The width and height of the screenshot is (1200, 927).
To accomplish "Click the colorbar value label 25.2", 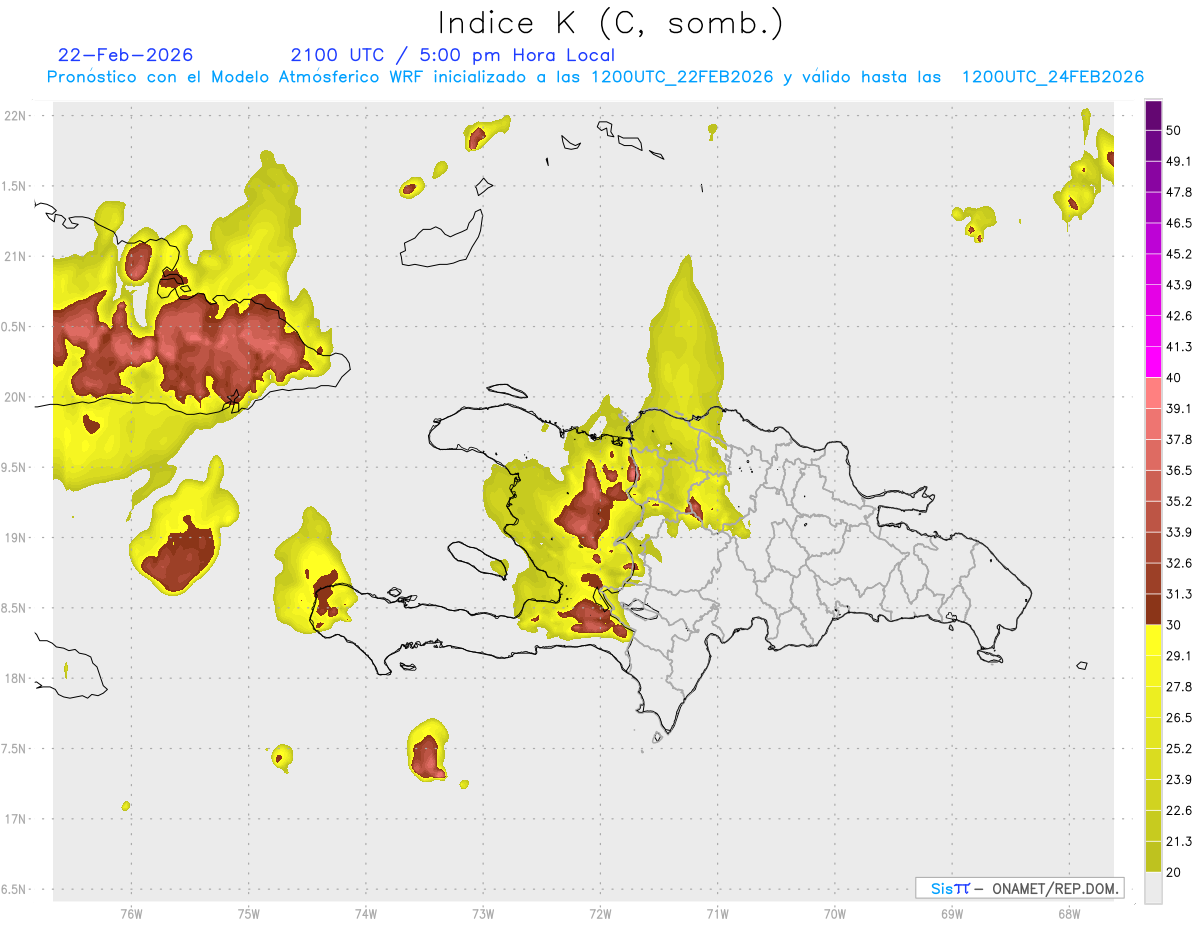I will pyautogui.click(x=1179, y=748).
